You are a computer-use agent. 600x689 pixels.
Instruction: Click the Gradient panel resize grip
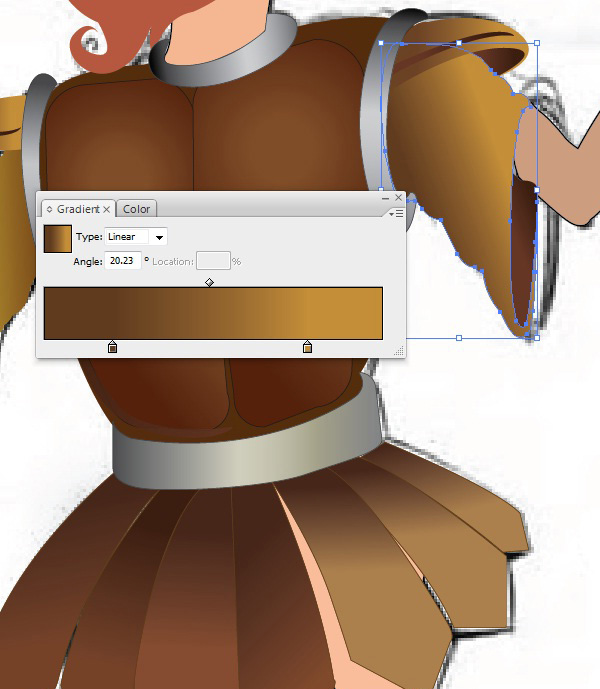(x=399, y=351)
